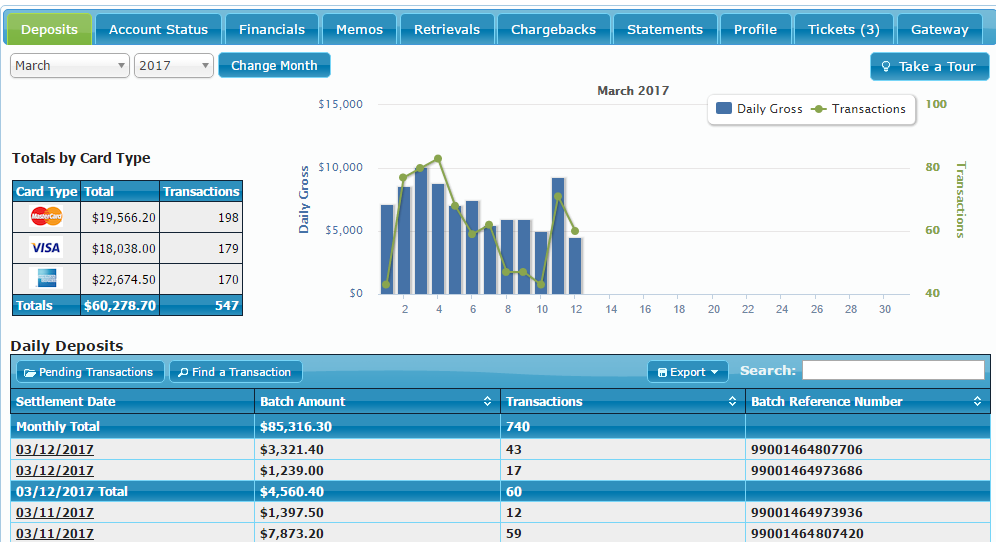Click the MasterCard logo icon
Image resolution: width=996 pixels, height=542 pixels.
(46, 216)
